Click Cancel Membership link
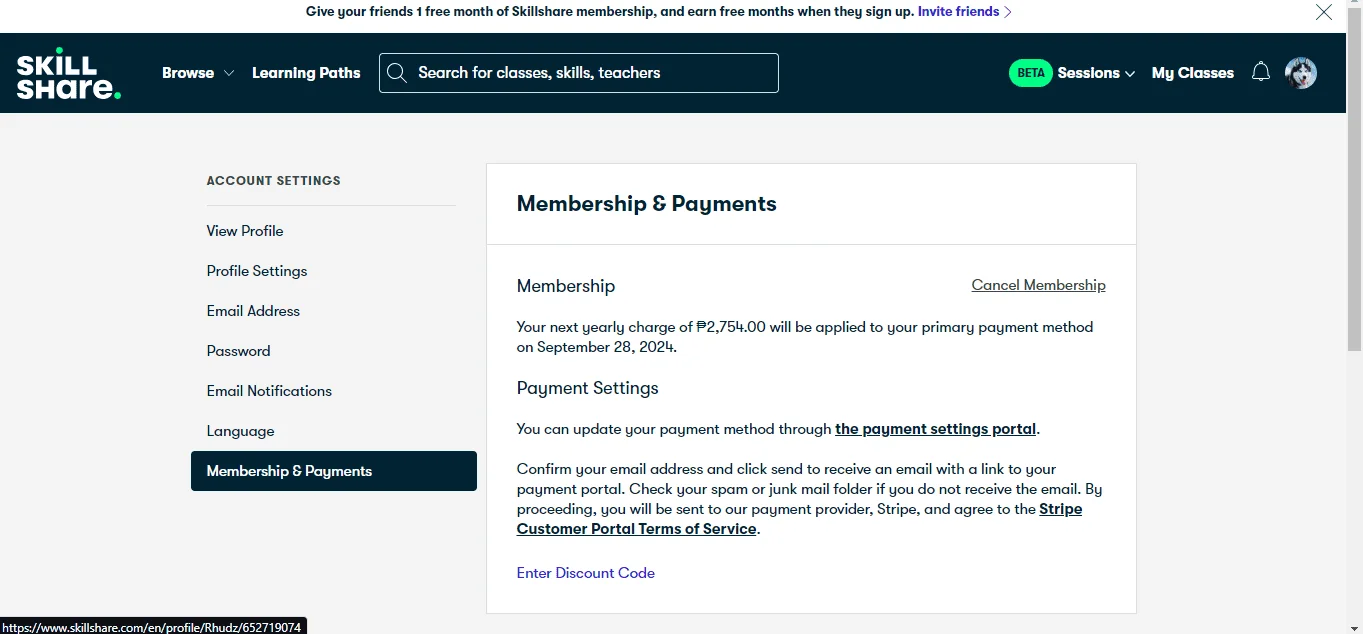1363x634 pixels. coord(1038,285)
